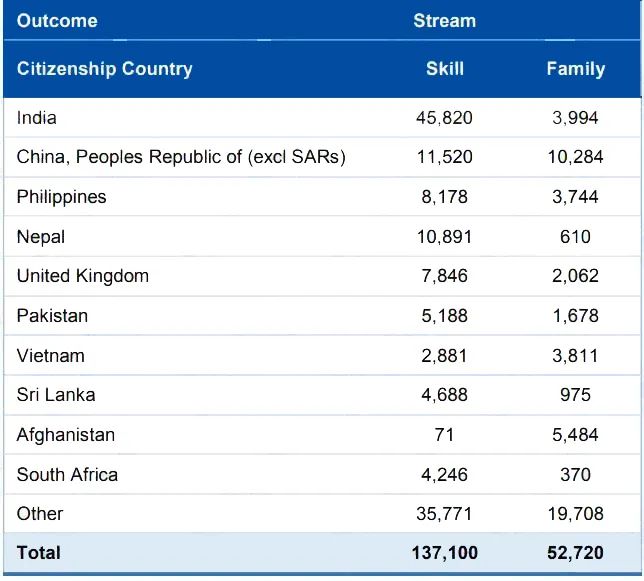Select the Philippines row label
Viewport: 644px width, 581px height.
pos(62,197)
